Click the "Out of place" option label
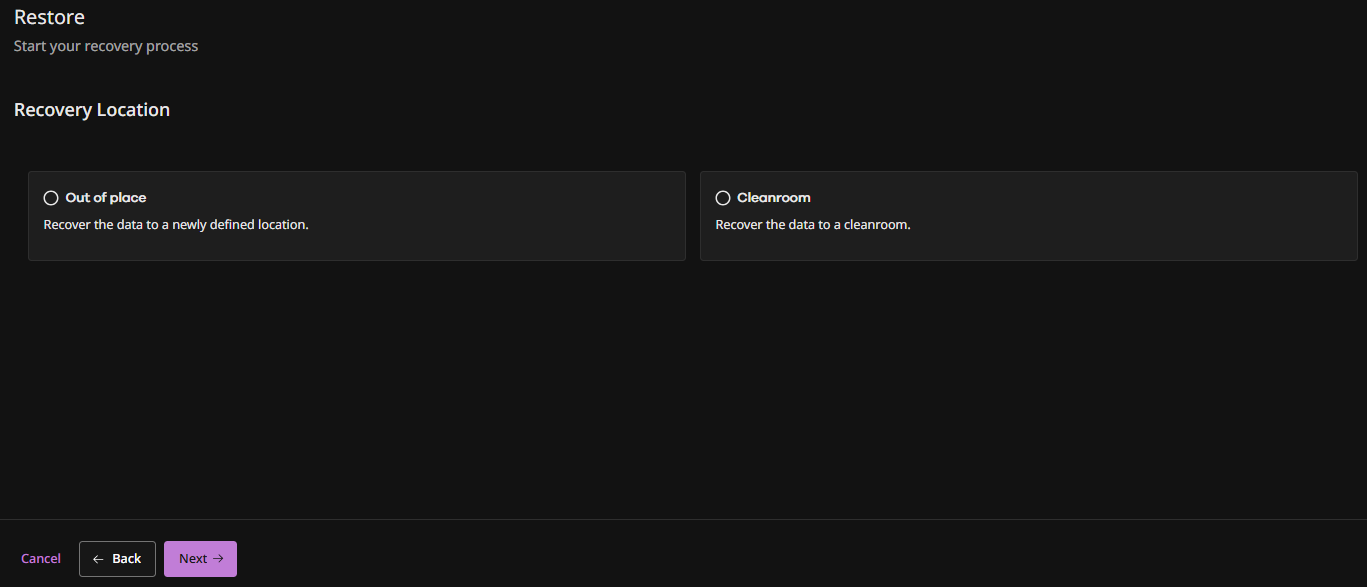Screen dimensions: 1367x587 106,198
